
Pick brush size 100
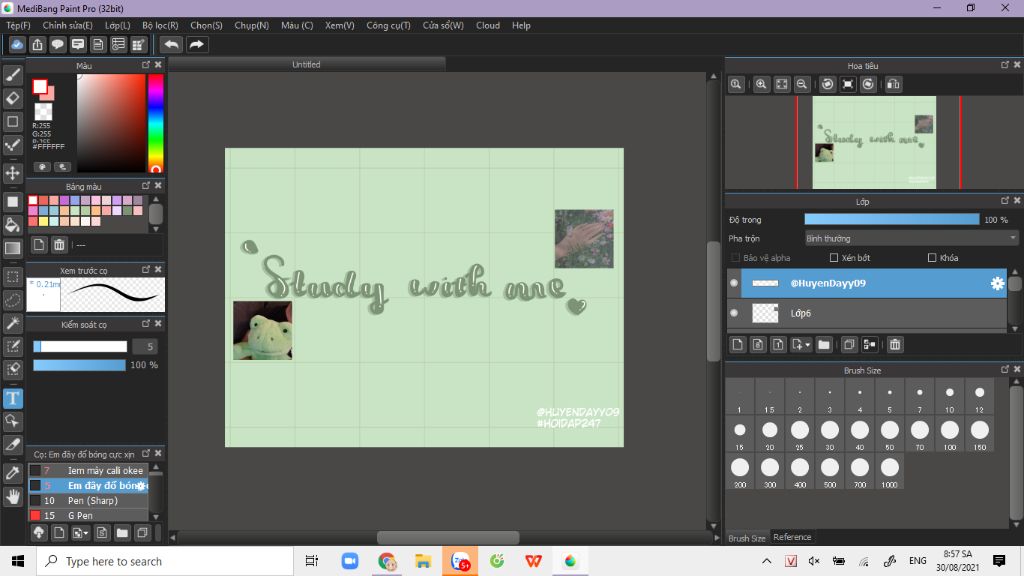pyautogui.click(x=950, y=434)
